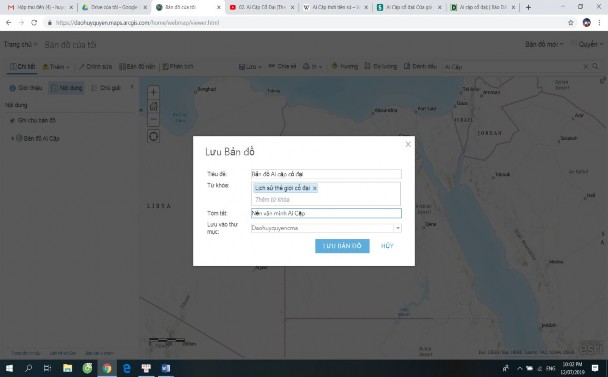Click taskbar clock showing 10:02 PM

point(573,368)
